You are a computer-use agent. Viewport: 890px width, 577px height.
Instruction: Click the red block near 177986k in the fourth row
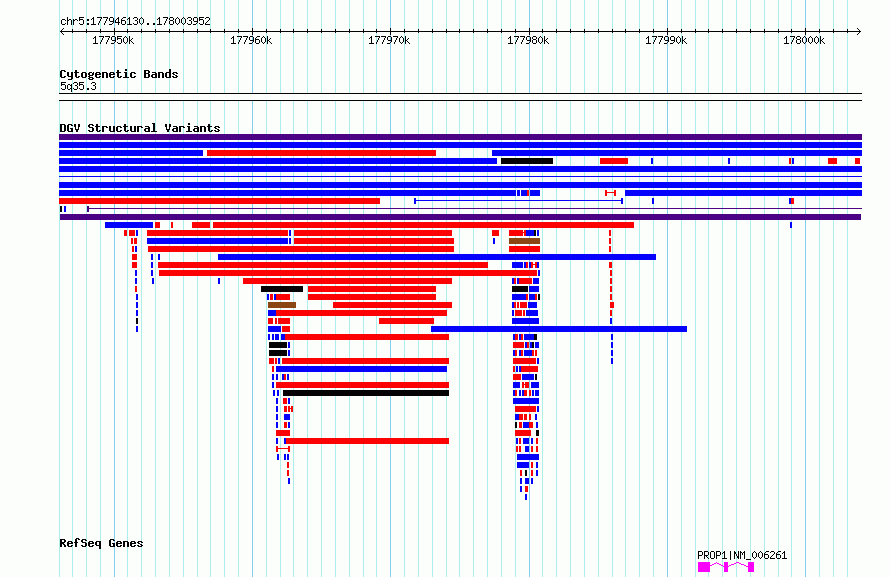click(614, 161)
